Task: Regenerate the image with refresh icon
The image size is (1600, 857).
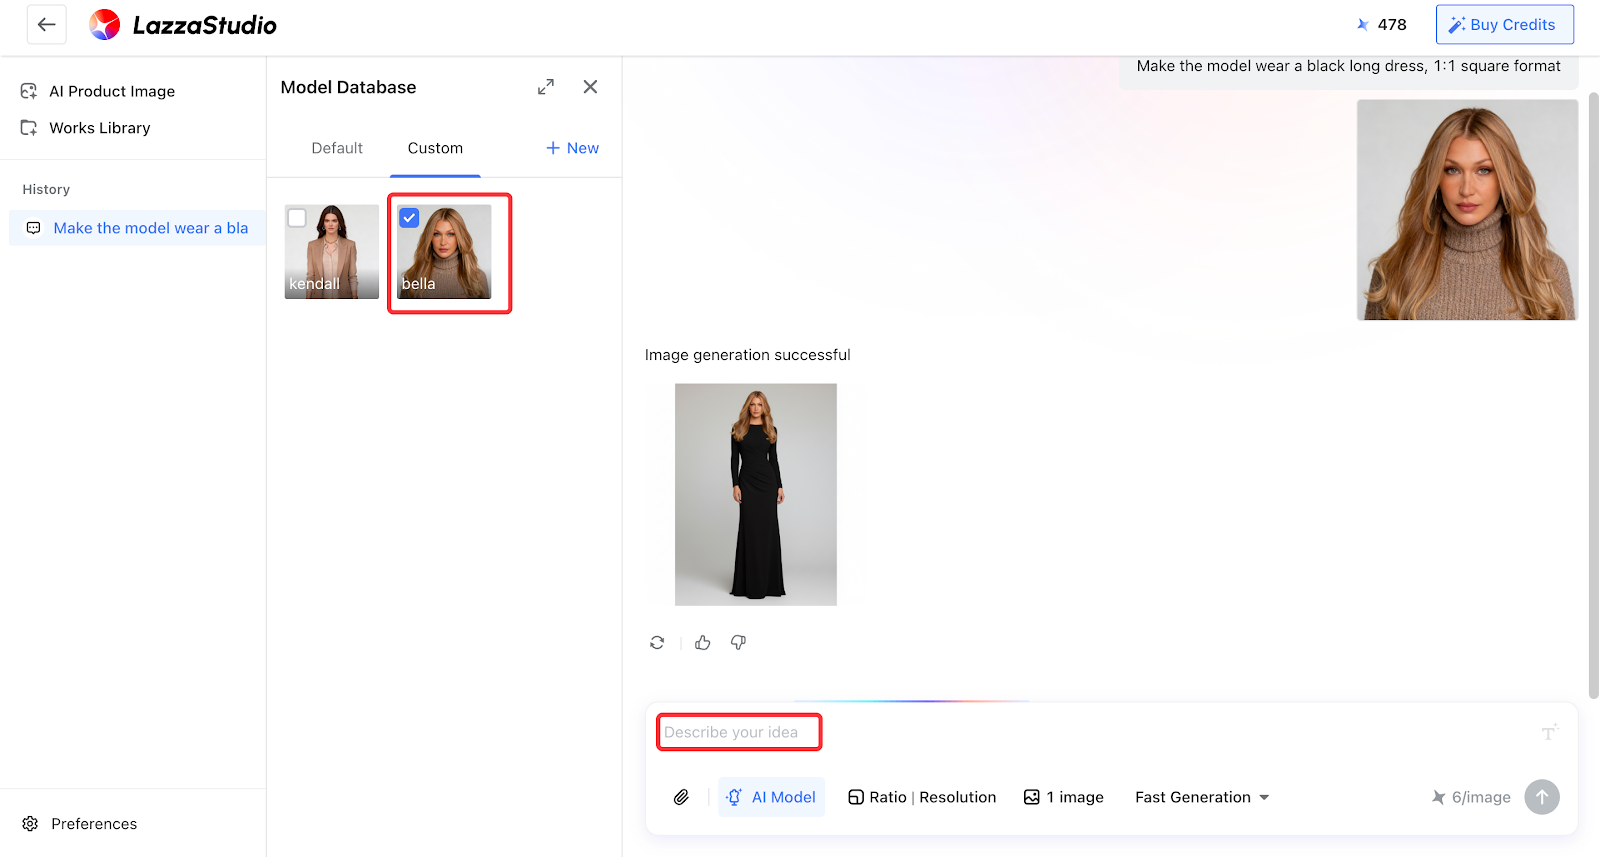Action: (657, 643)
